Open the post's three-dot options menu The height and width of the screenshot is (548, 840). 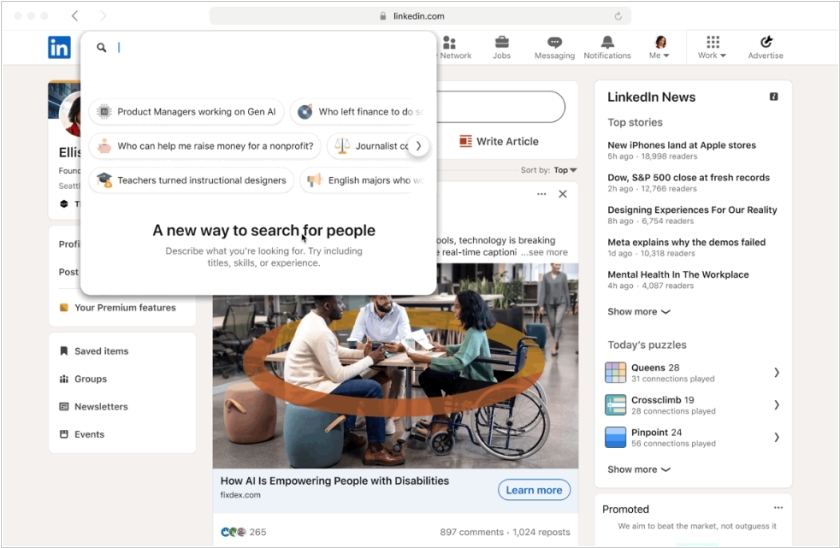(541, 194)
